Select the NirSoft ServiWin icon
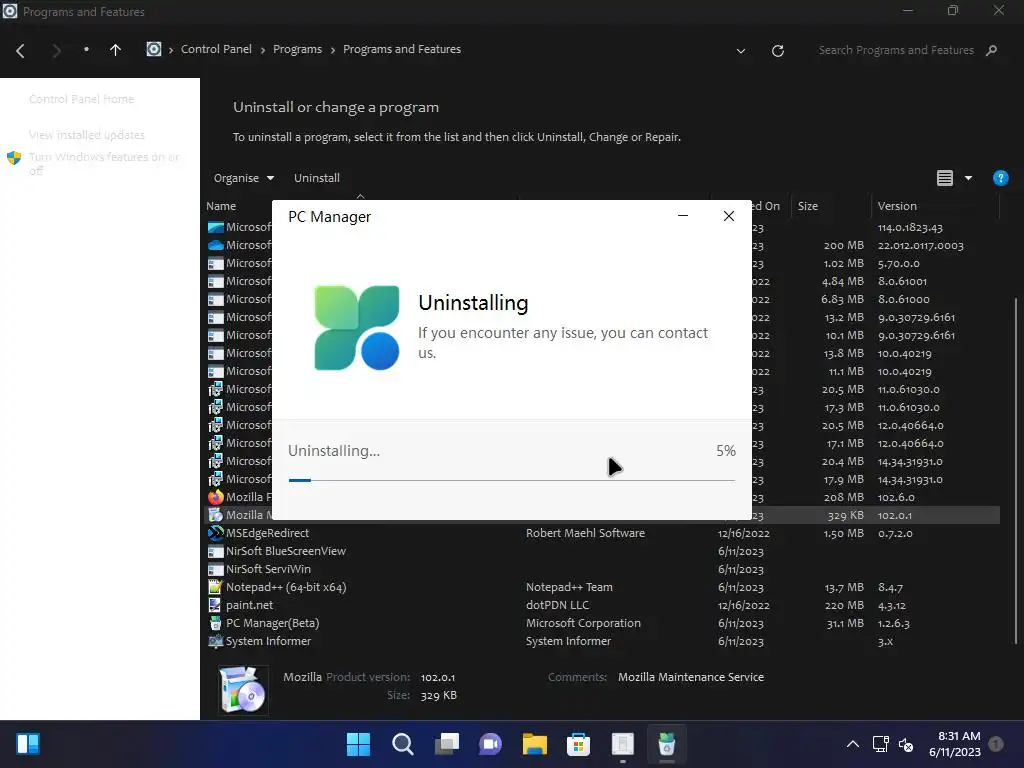Viewport: 1024px width, 768px height. tap(216, 569)
